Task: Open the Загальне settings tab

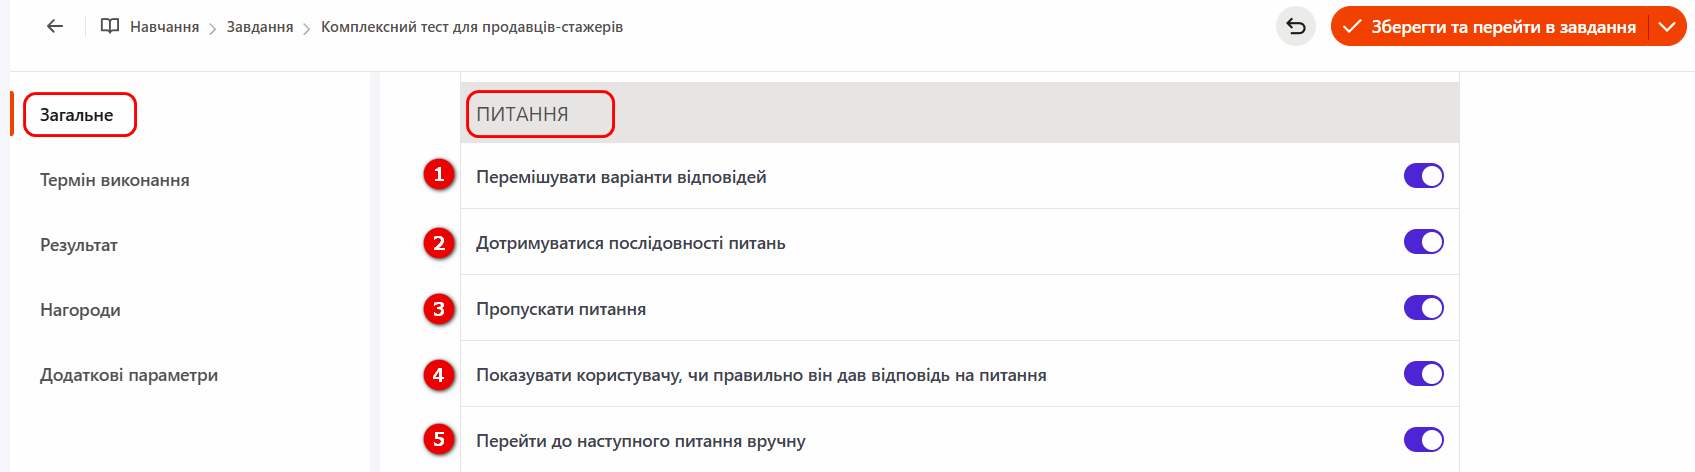Action: pos(77,115)
